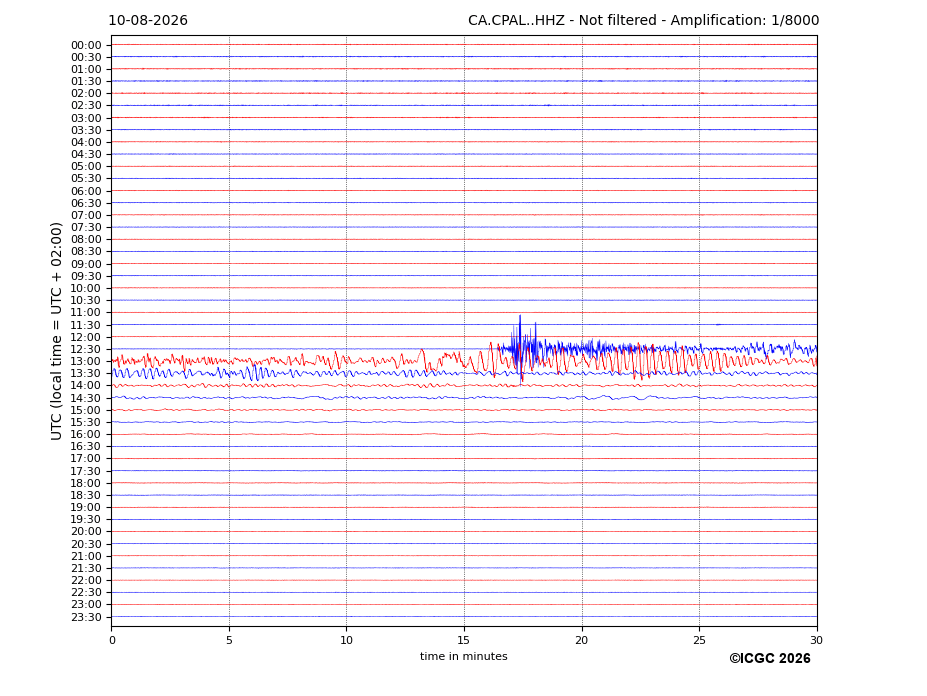Click the 09:30 time row label
The image size is (927, 696).
86,276
